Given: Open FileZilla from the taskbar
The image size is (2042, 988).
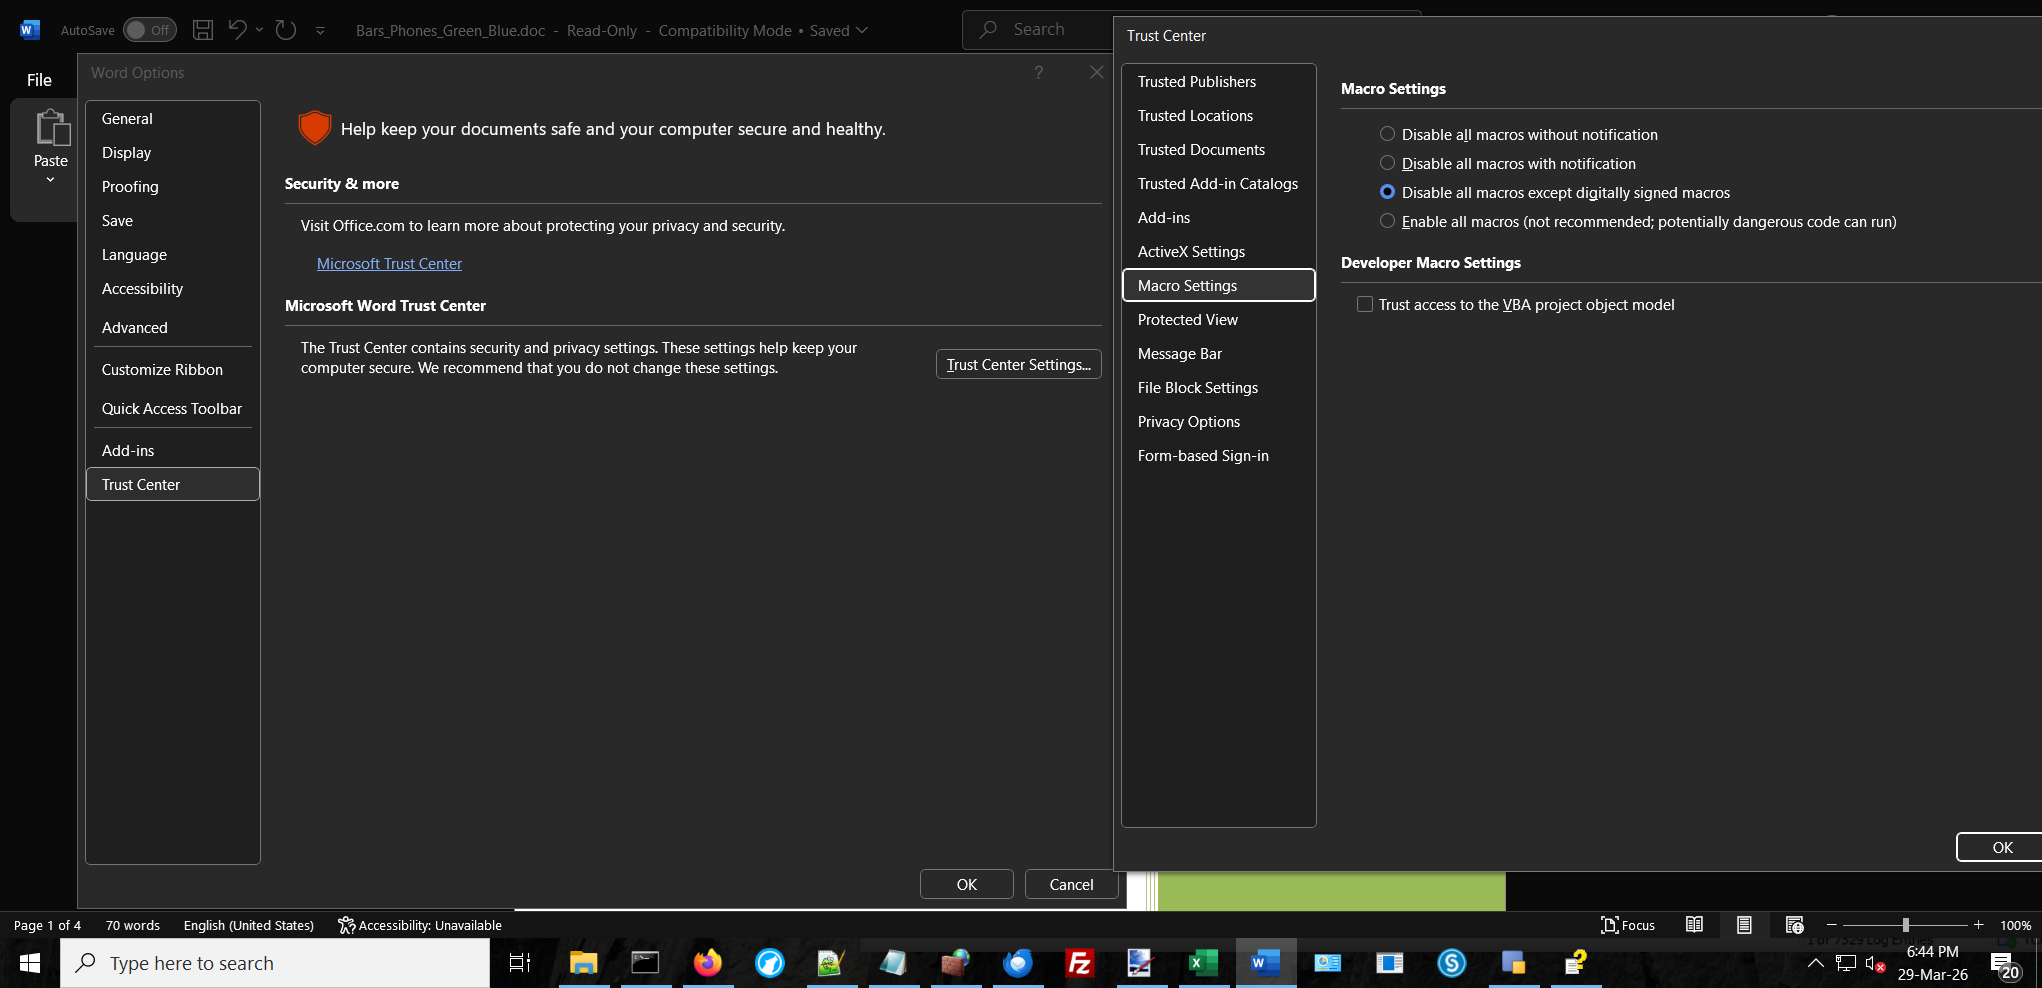Looking at the screenshot, I should point(1079,963).
